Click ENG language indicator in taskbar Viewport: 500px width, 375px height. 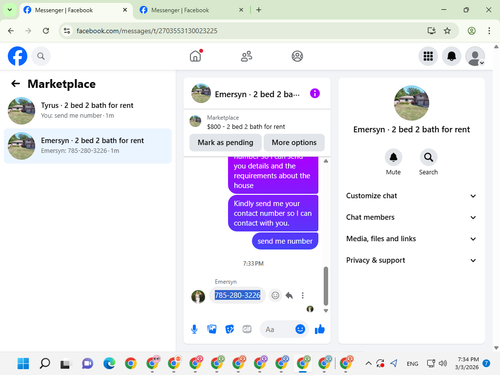(x=412, y=364)
